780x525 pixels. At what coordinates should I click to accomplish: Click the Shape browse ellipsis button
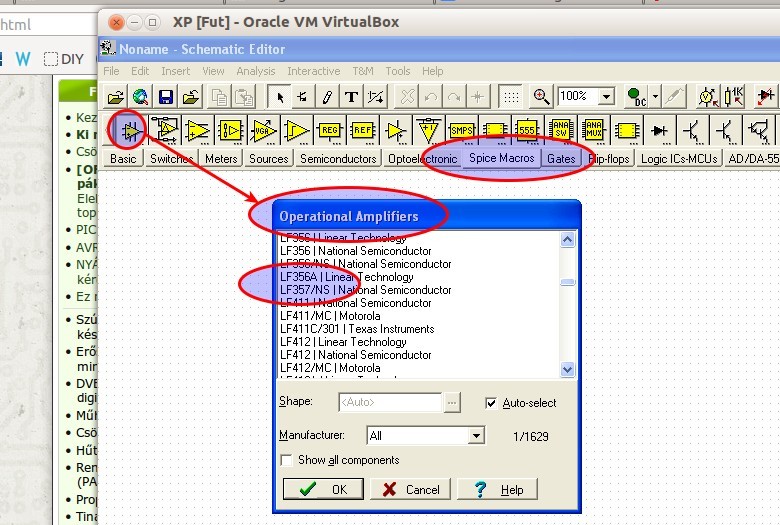[452, 402]
